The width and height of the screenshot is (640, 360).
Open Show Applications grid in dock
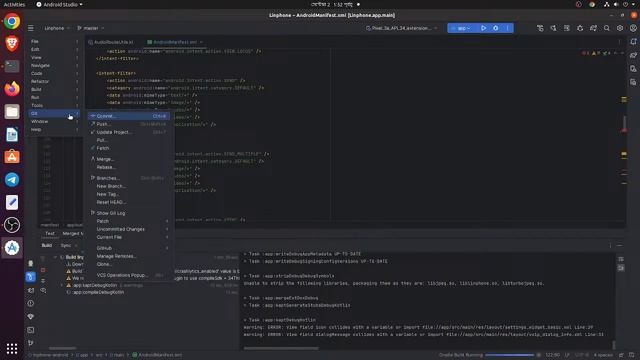click(12, 349)
